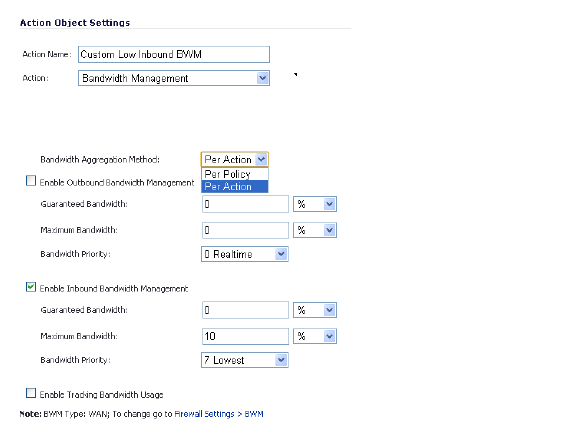Click the Action Object Settings heading
Viewport: 576px width, 440px height.
[x=75, y=23]
